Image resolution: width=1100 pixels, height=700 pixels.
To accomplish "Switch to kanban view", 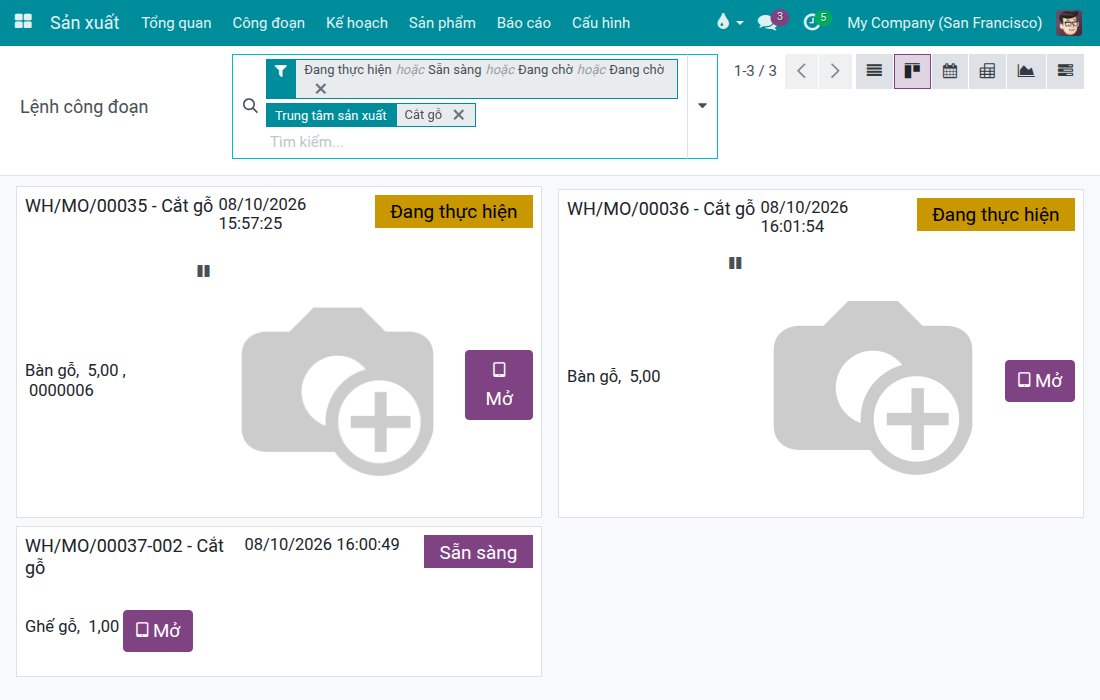I will [912, 71].
